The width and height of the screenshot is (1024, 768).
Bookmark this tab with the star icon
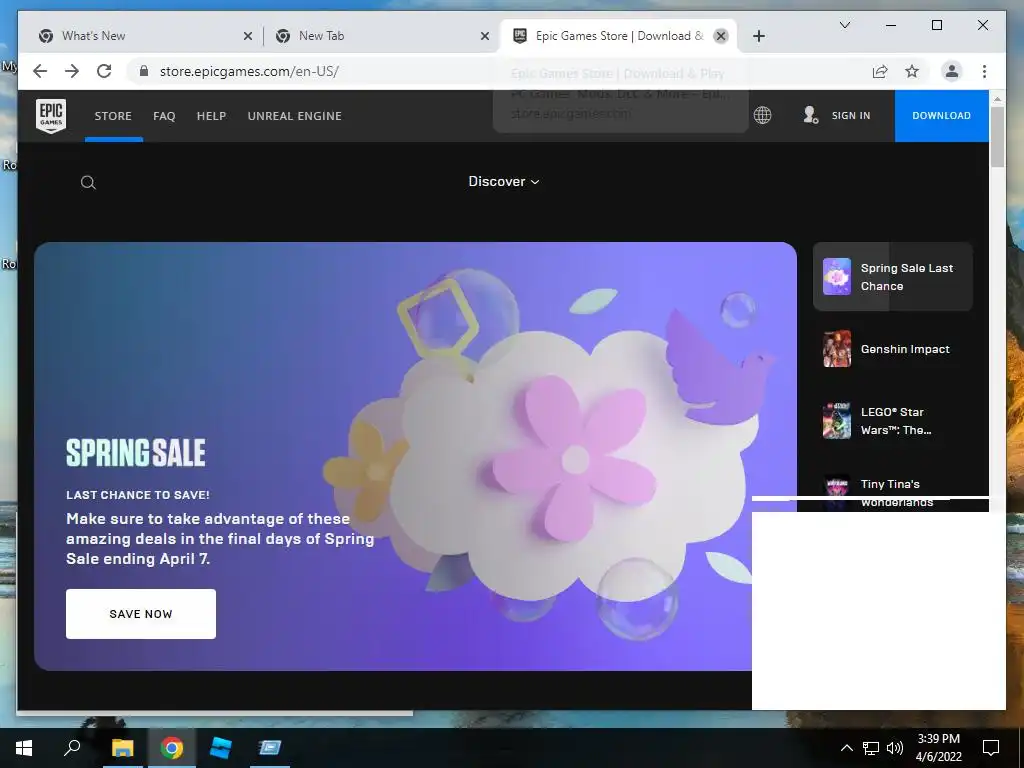912,71
